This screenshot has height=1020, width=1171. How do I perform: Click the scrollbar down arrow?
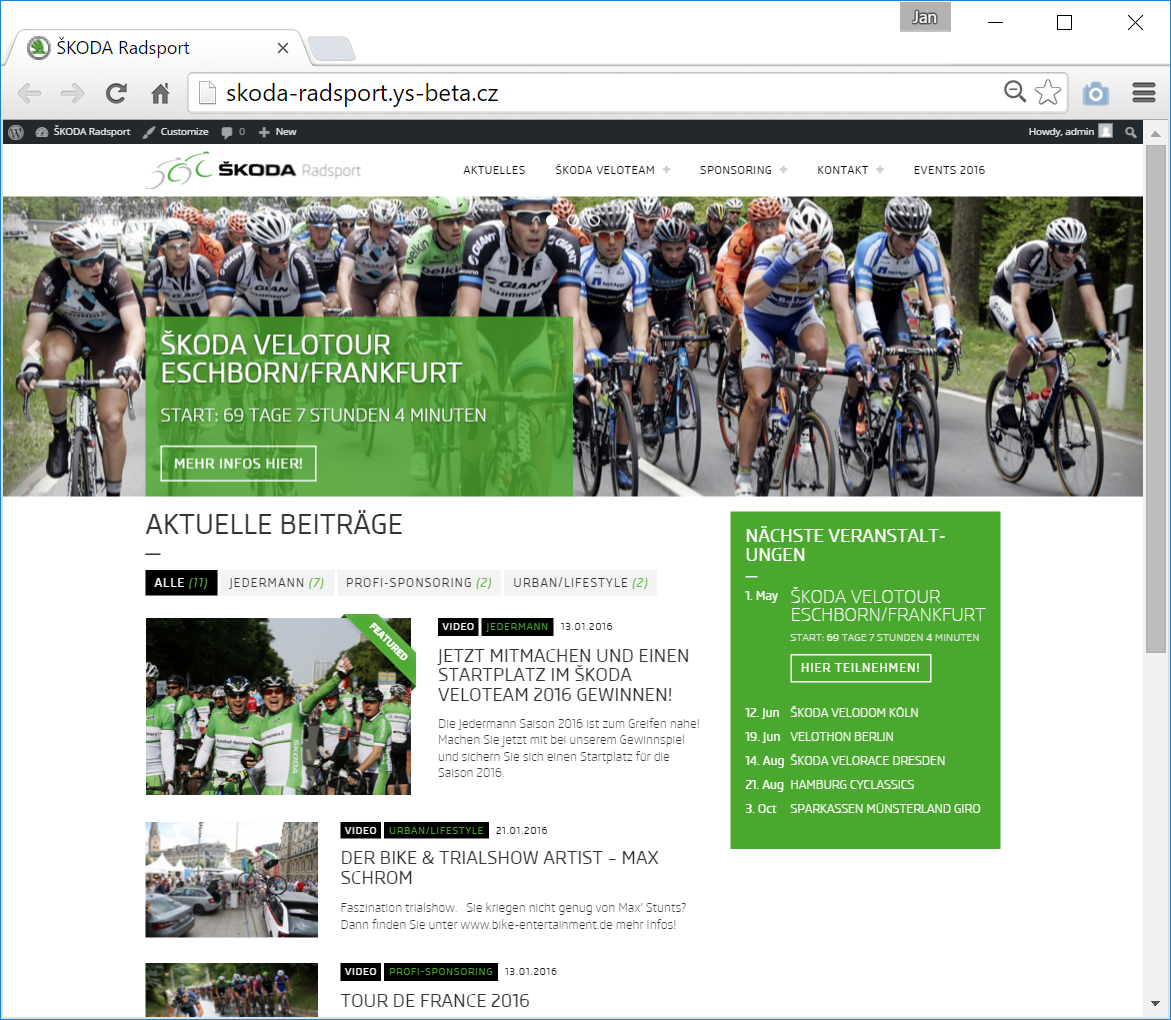(x=1156, y=1004)
